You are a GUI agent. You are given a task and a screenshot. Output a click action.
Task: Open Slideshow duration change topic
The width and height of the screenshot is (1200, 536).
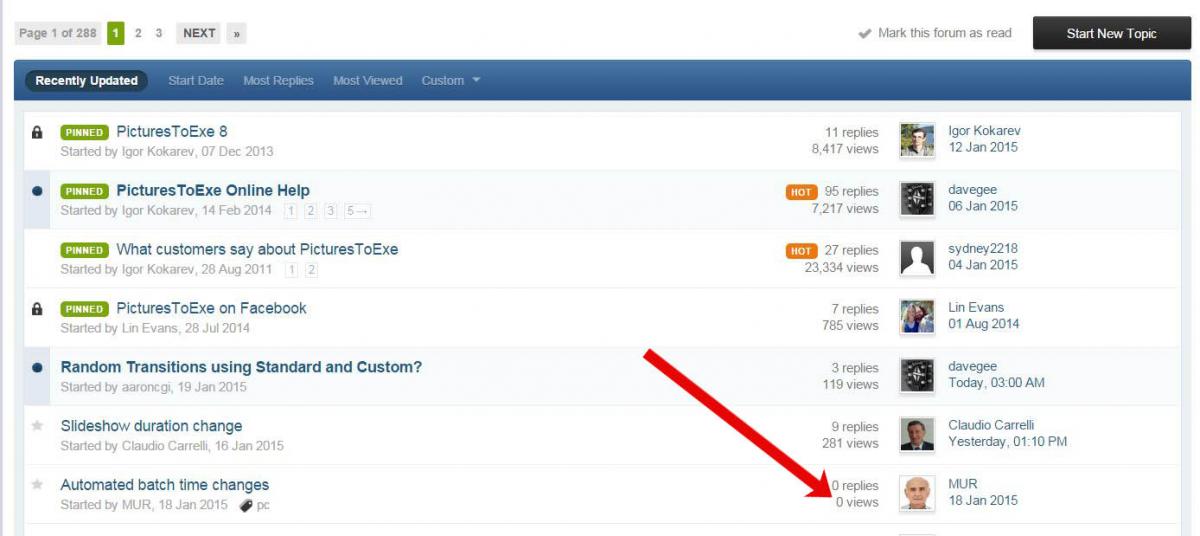pos(151,426)
